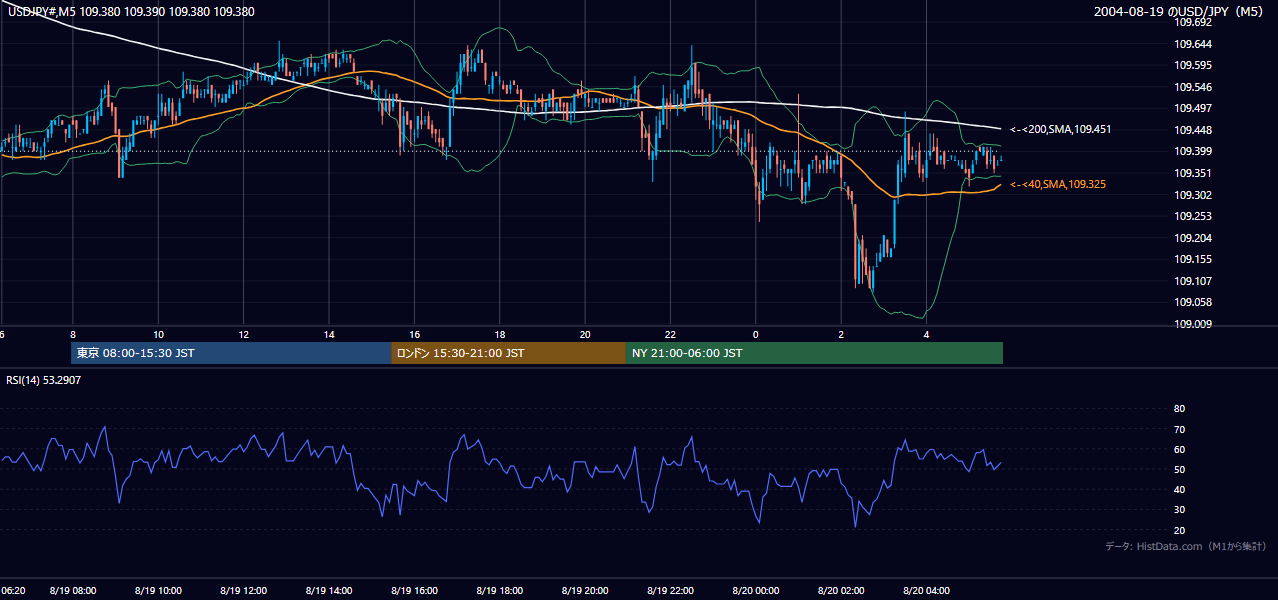Click hour 4 on the price chart time axis
Image resolution: width=1278 pixels, height=600 pixels.
[927, 334]
